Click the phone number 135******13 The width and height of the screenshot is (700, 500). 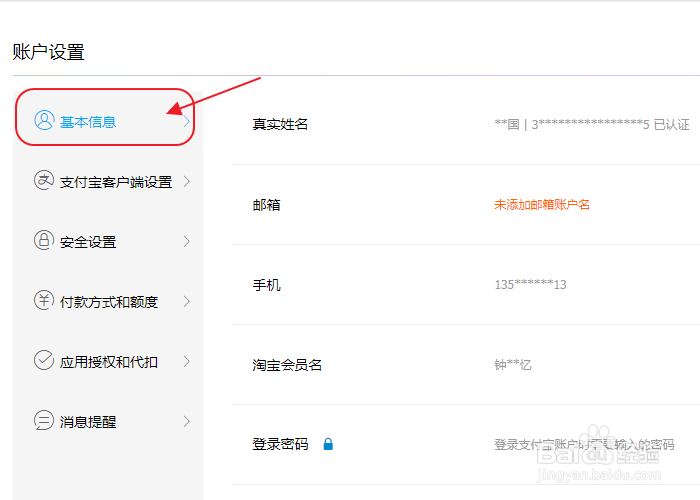point(530,285)
